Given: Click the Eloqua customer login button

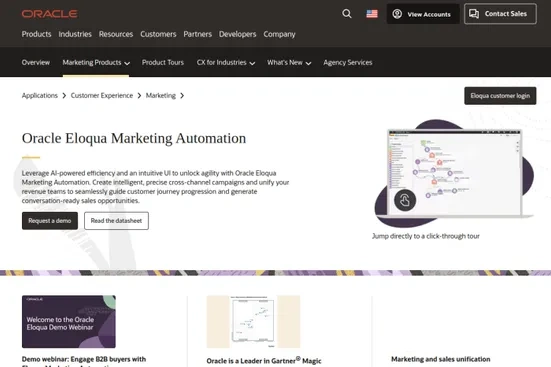Looking at the screenshot, I should tap(500, 96).
